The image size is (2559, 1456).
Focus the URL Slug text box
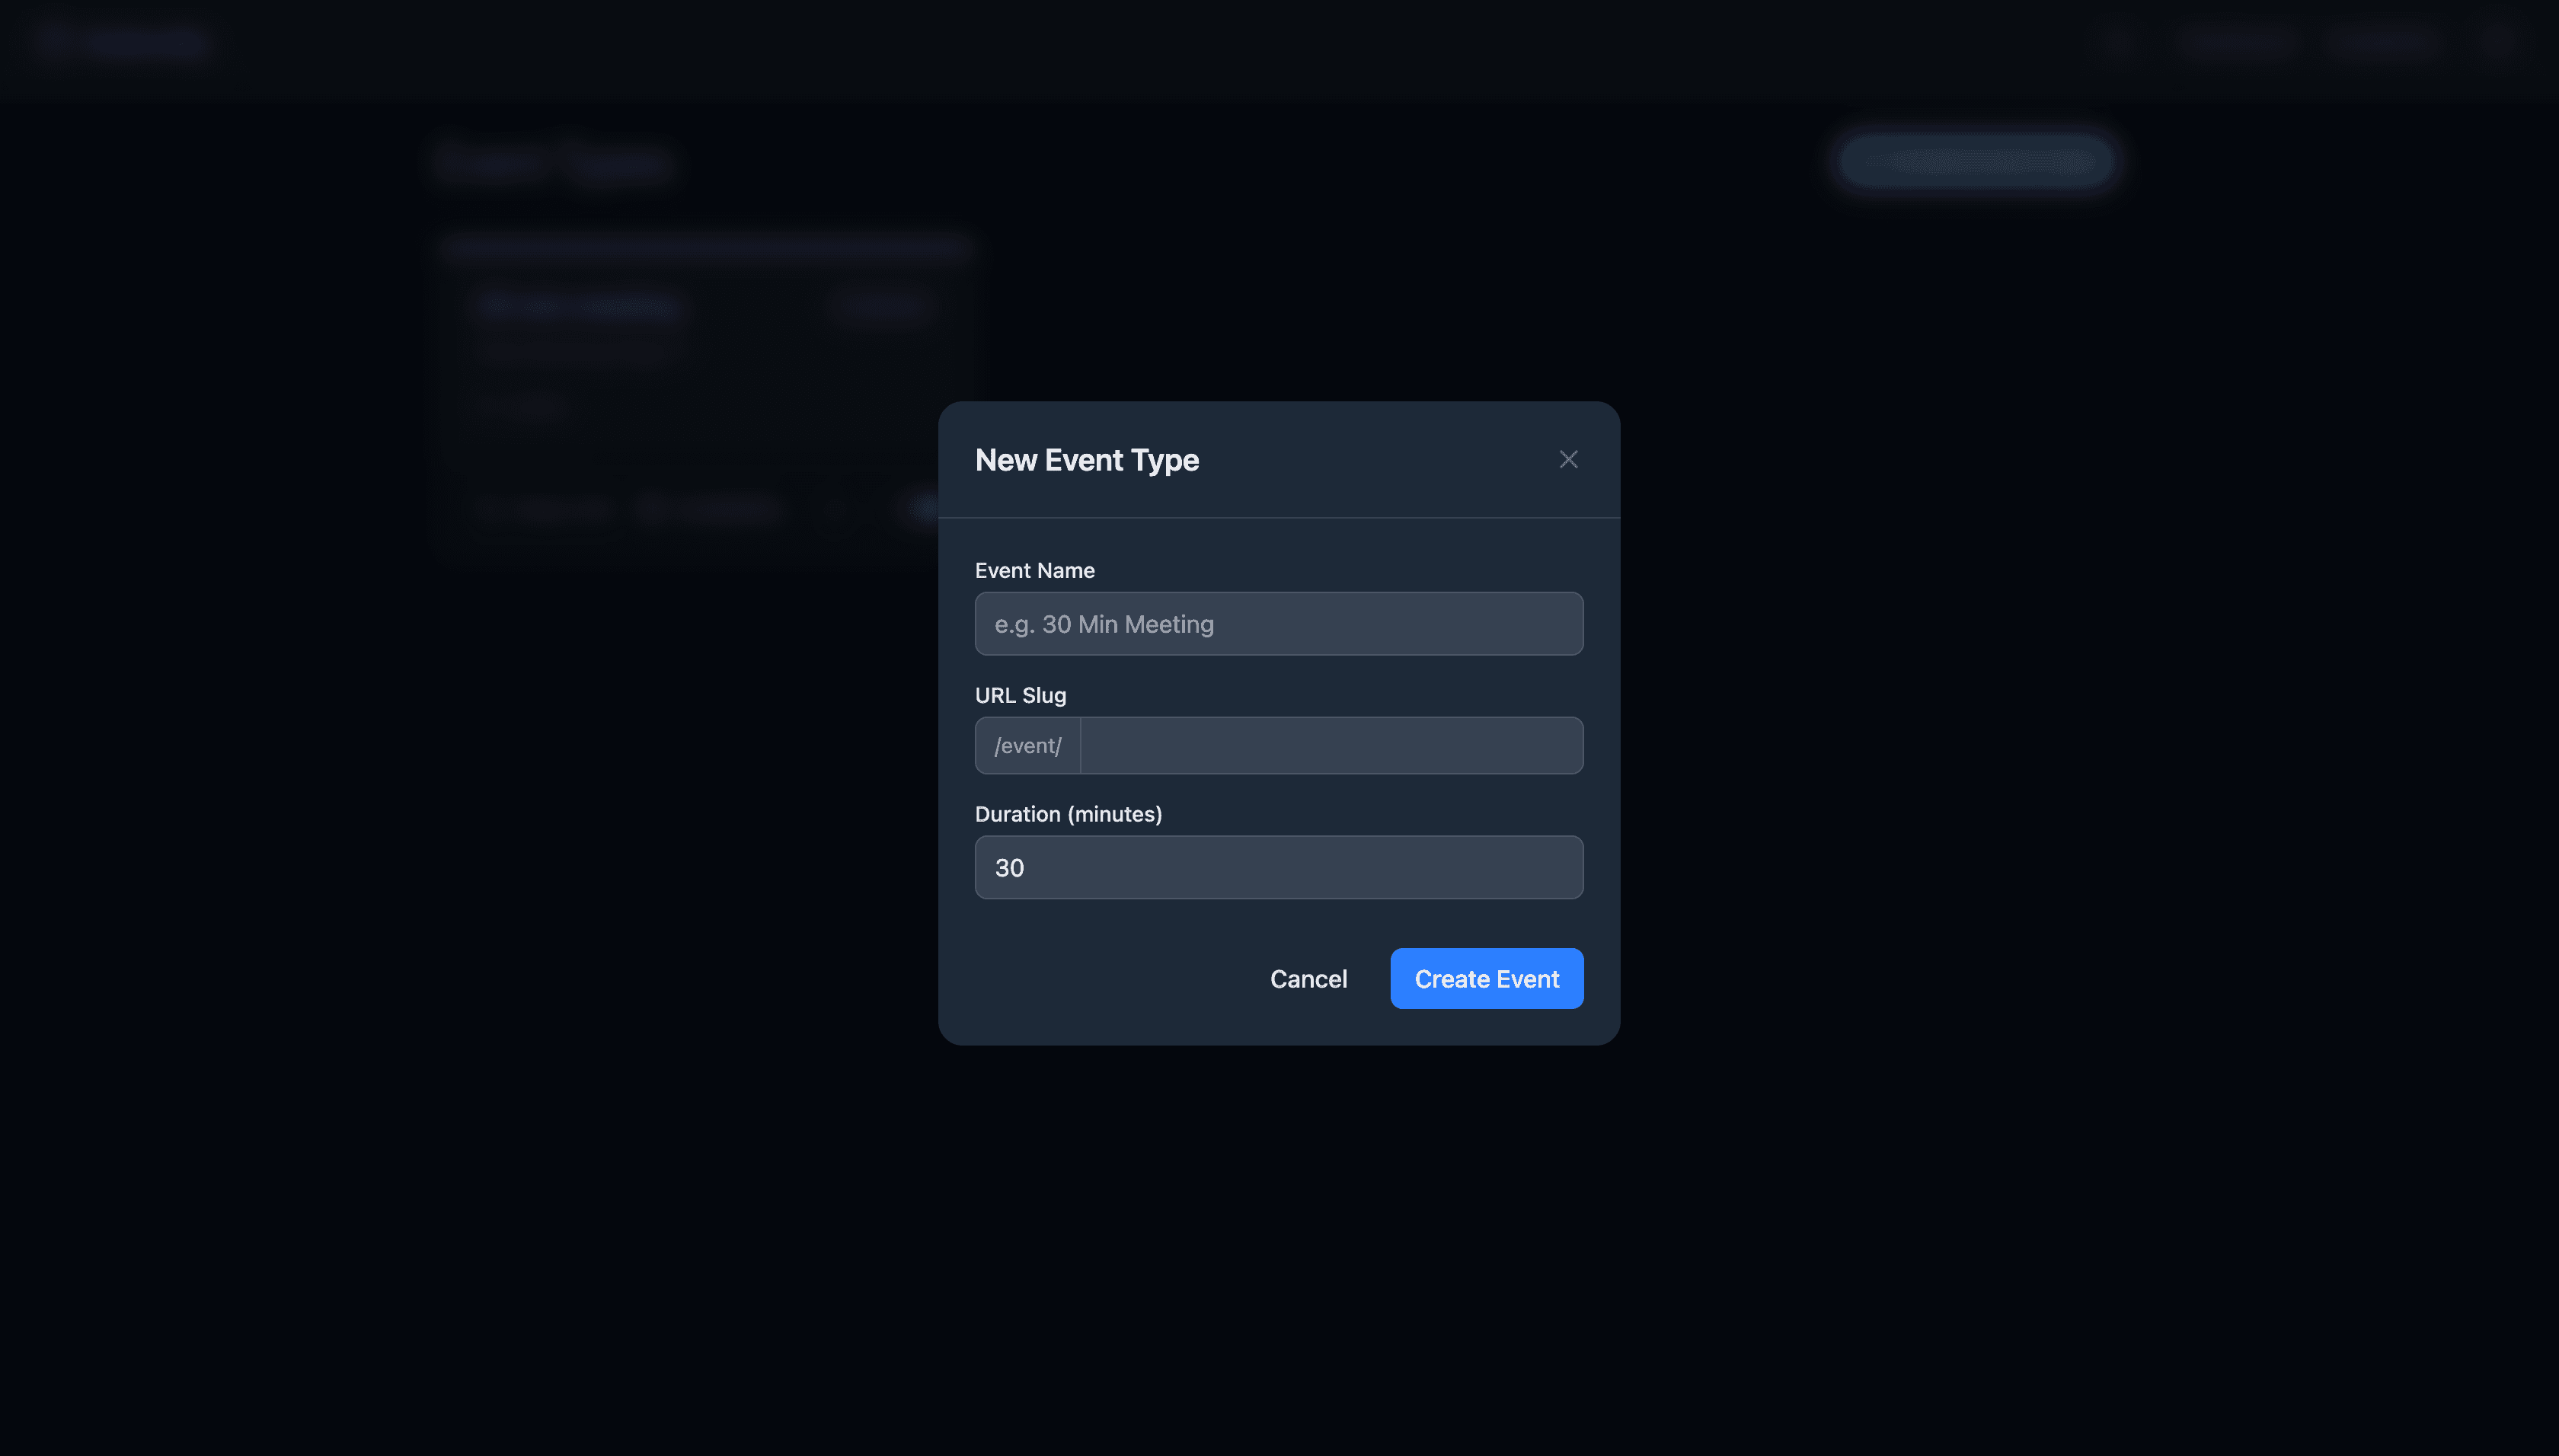tap(1330, 745)
